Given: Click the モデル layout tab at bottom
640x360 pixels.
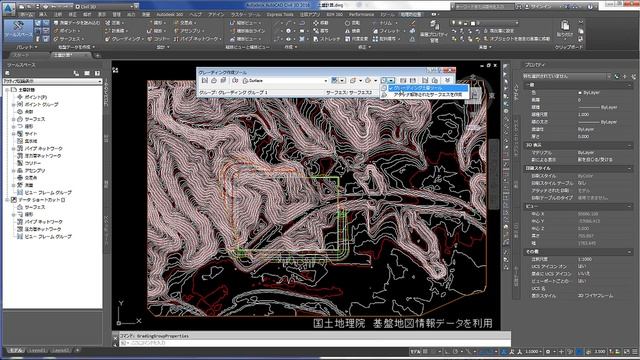Looking at the screenshot, I should point(16,351).
